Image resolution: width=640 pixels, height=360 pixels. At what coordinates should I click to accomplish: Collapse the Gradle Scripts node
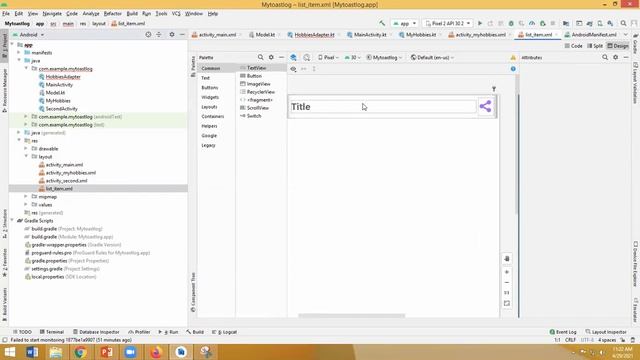point(12,221)
